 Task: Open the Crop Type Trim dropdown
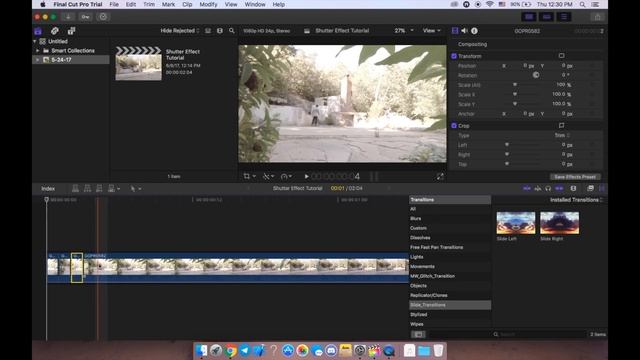point(562,135)
